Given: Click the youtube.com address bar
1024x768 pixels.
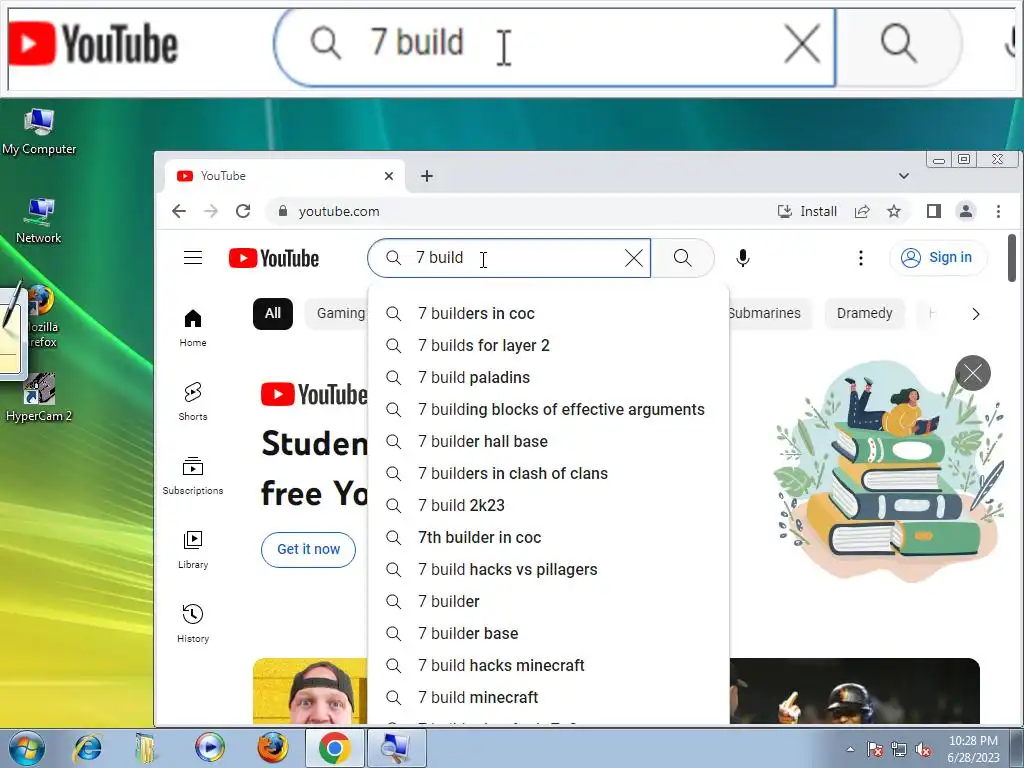Looking at the screenshot, I should pos(522,211).
